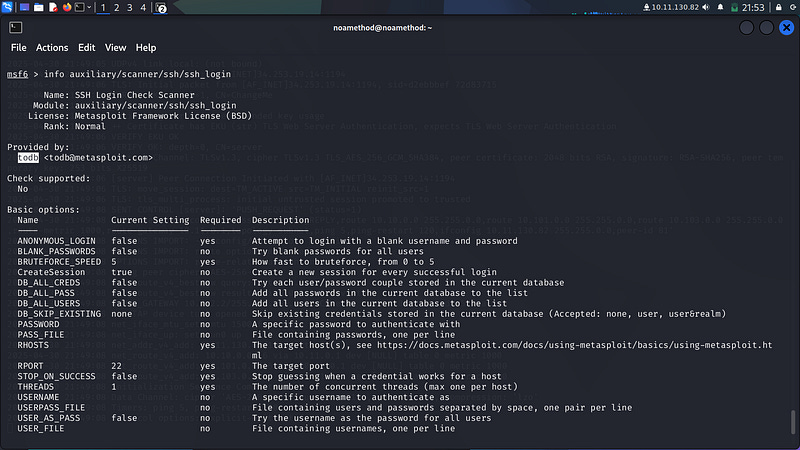Image resolution: width=800 pixels, height=450 pixels.
Task: Open the Help menu
Action: pyautogui.click(x=145, y=47)
